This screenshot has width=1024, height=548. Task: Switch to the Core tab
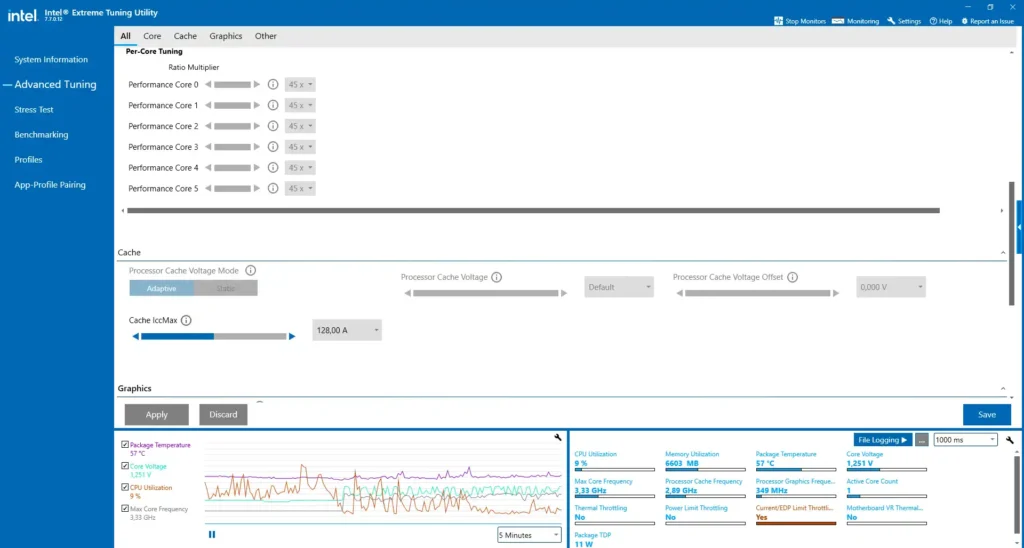(152, 36)
